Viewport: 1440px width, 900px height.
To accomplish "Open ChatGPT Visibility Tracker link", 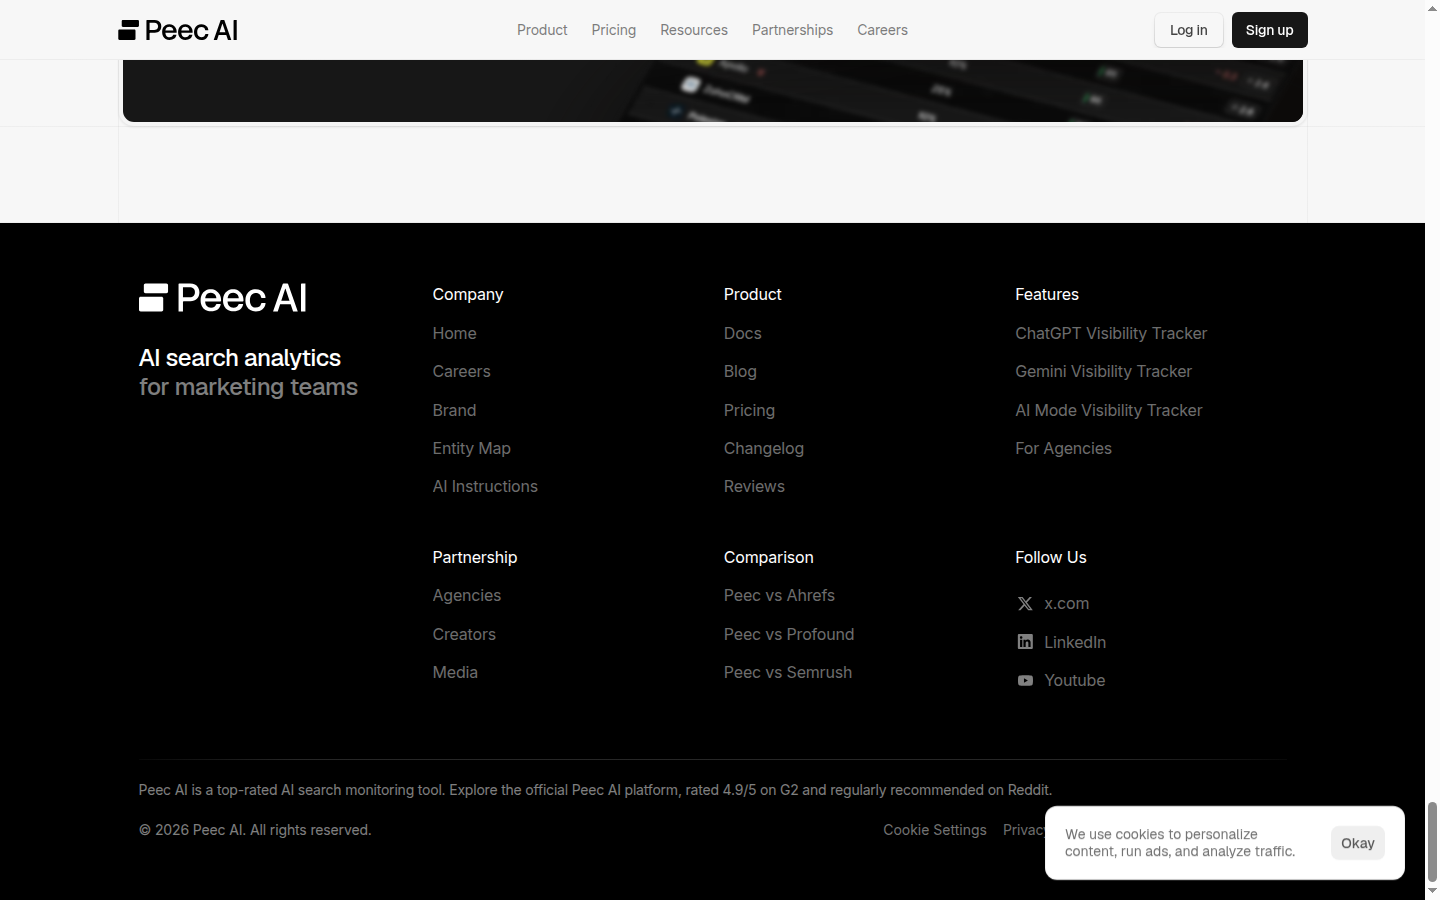I will coord(1111,333).
